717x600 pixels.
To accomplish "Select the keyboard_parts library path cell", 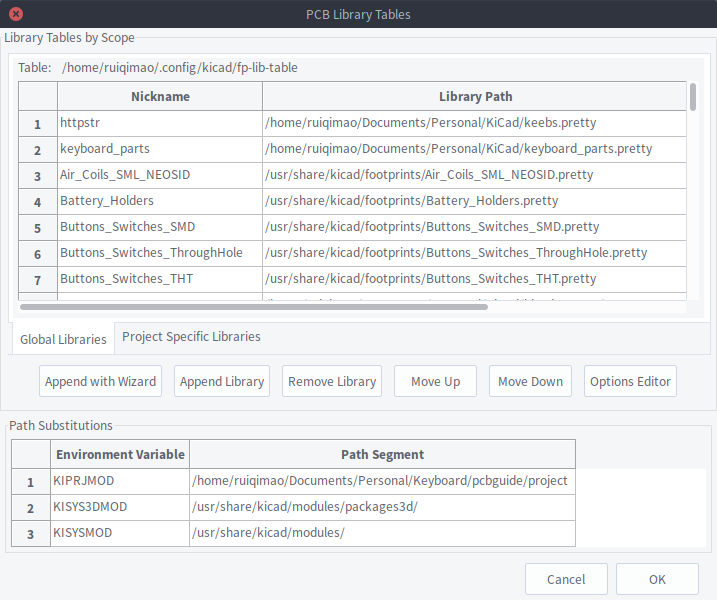I will pos(475,149).
